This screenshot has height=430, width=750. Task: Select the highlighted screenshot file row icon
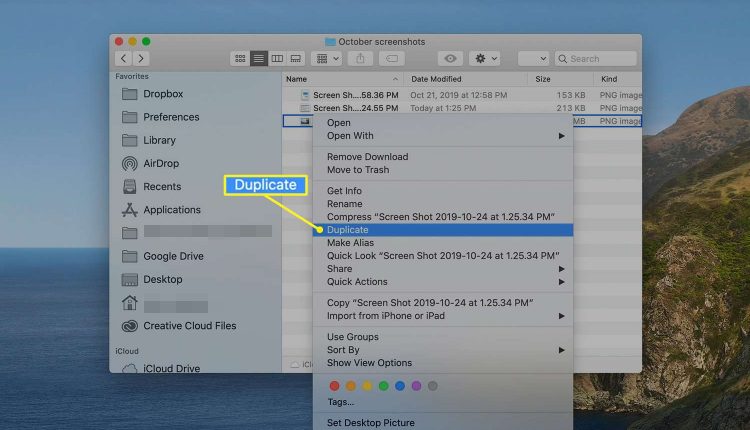point(305,121)
